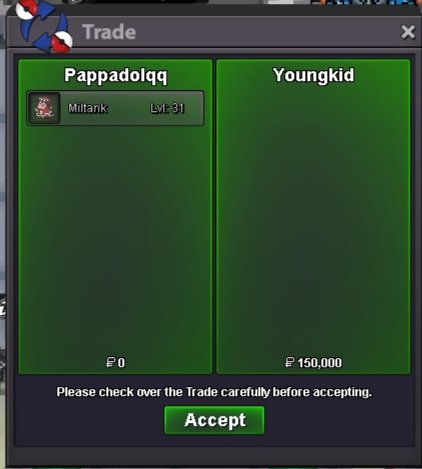Click empty area below Miltank in Pappadolqq's panel

[x=115, y=240]
